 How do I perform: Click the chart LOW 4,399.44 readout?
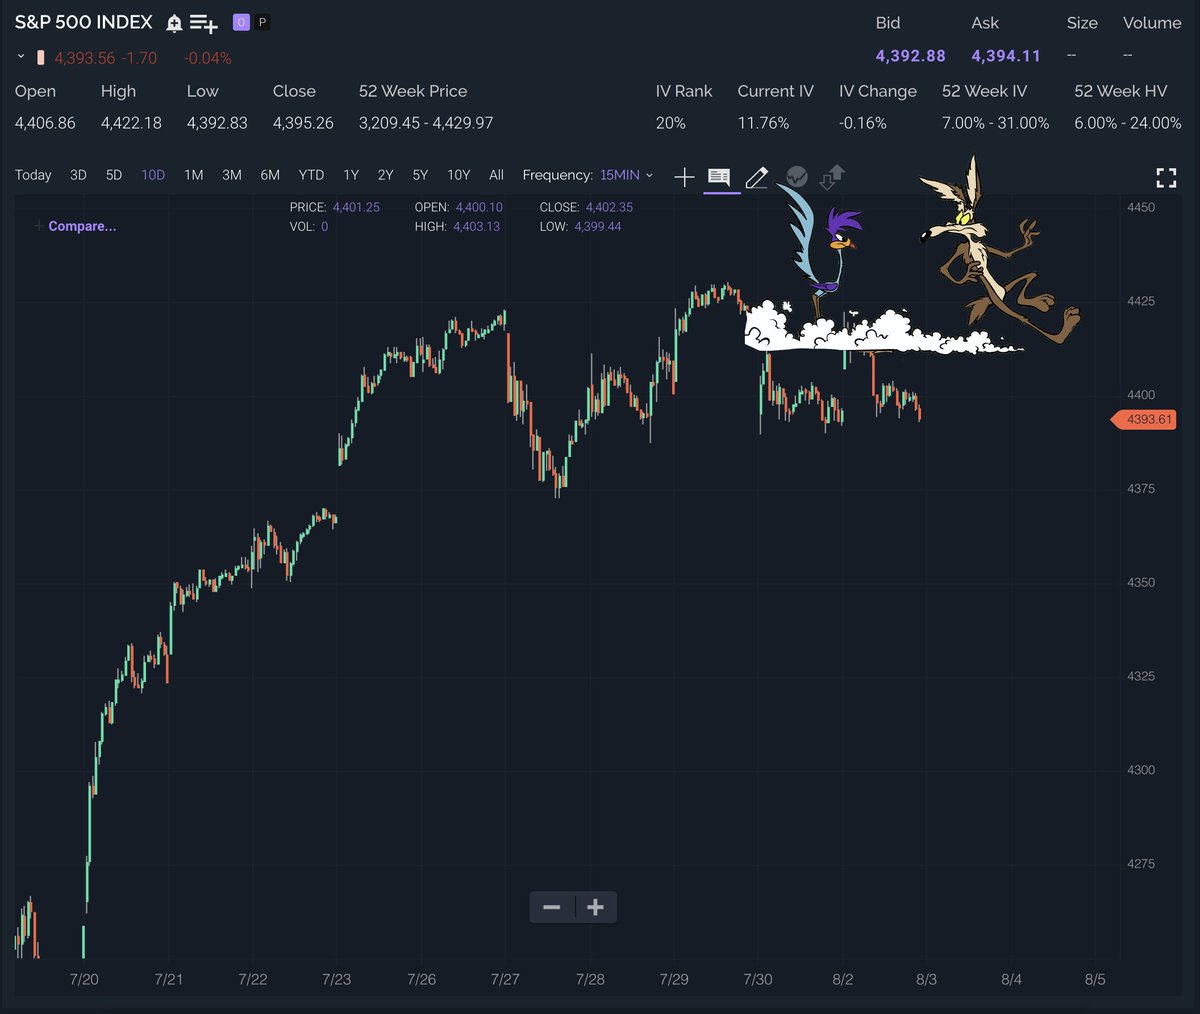580,227
